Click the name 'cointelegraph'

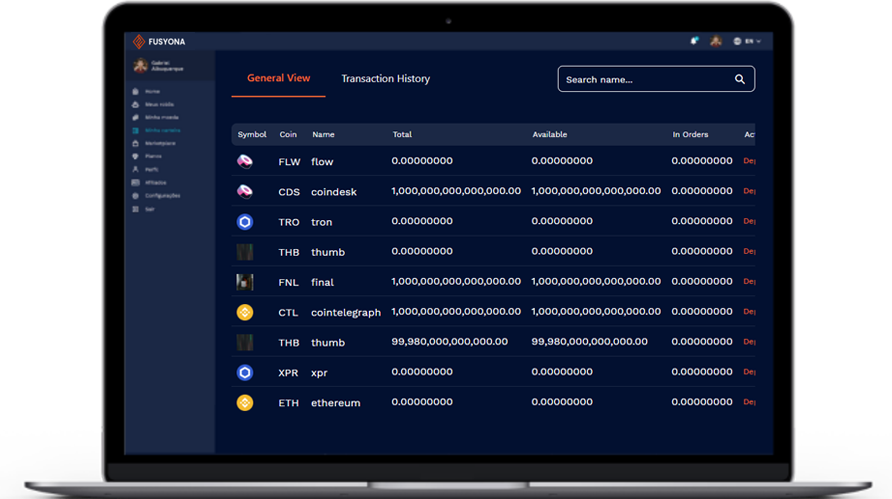(x=346, y=312)
